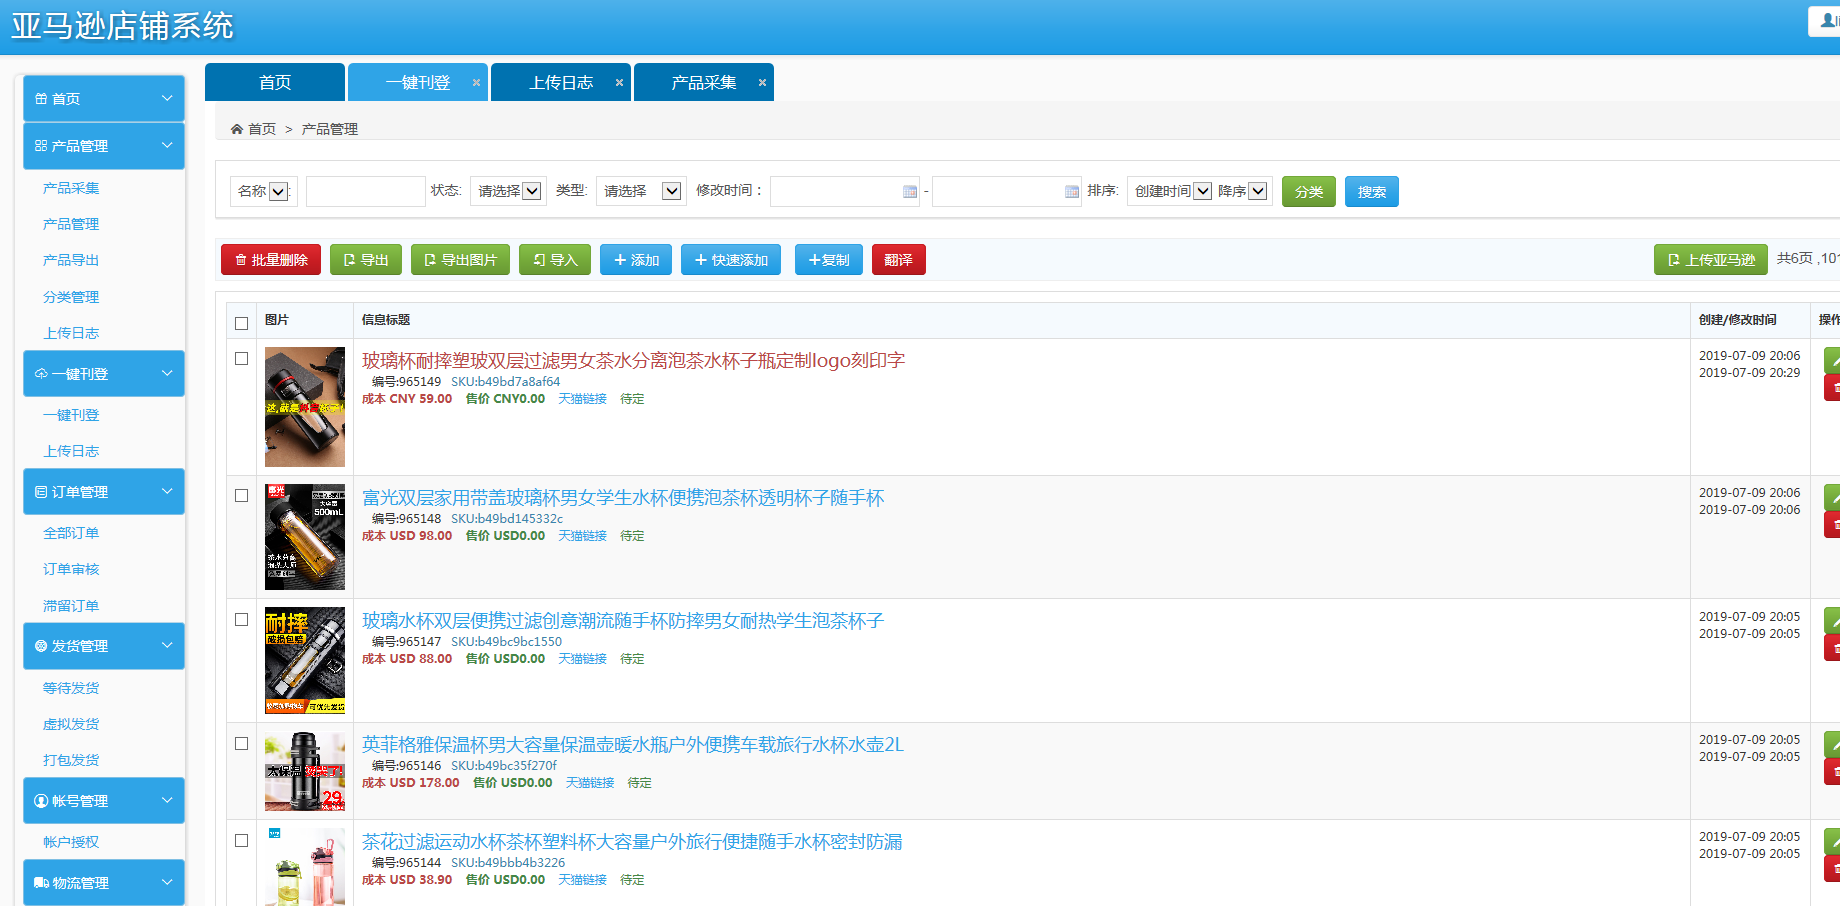The image size is (1840, 906).
Task: Click the home icon in breadcrumb
Action: click(237, 129)
